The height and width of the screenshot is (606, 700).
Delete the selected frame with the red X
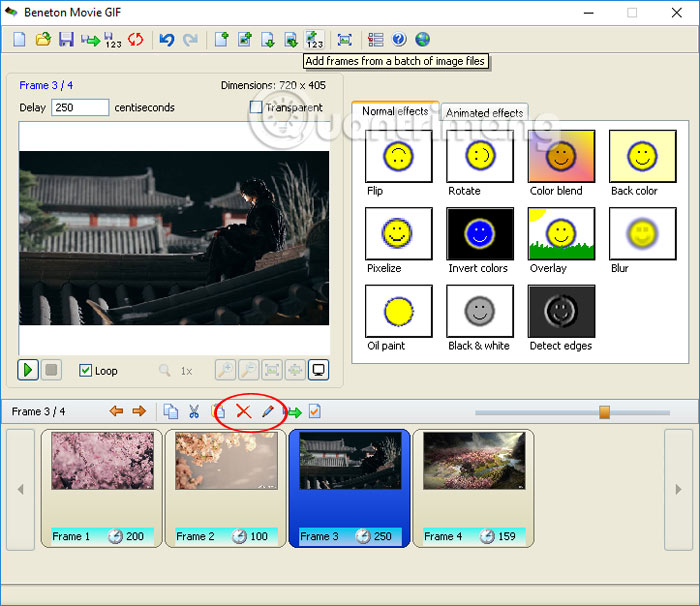[x=243, y=411]
